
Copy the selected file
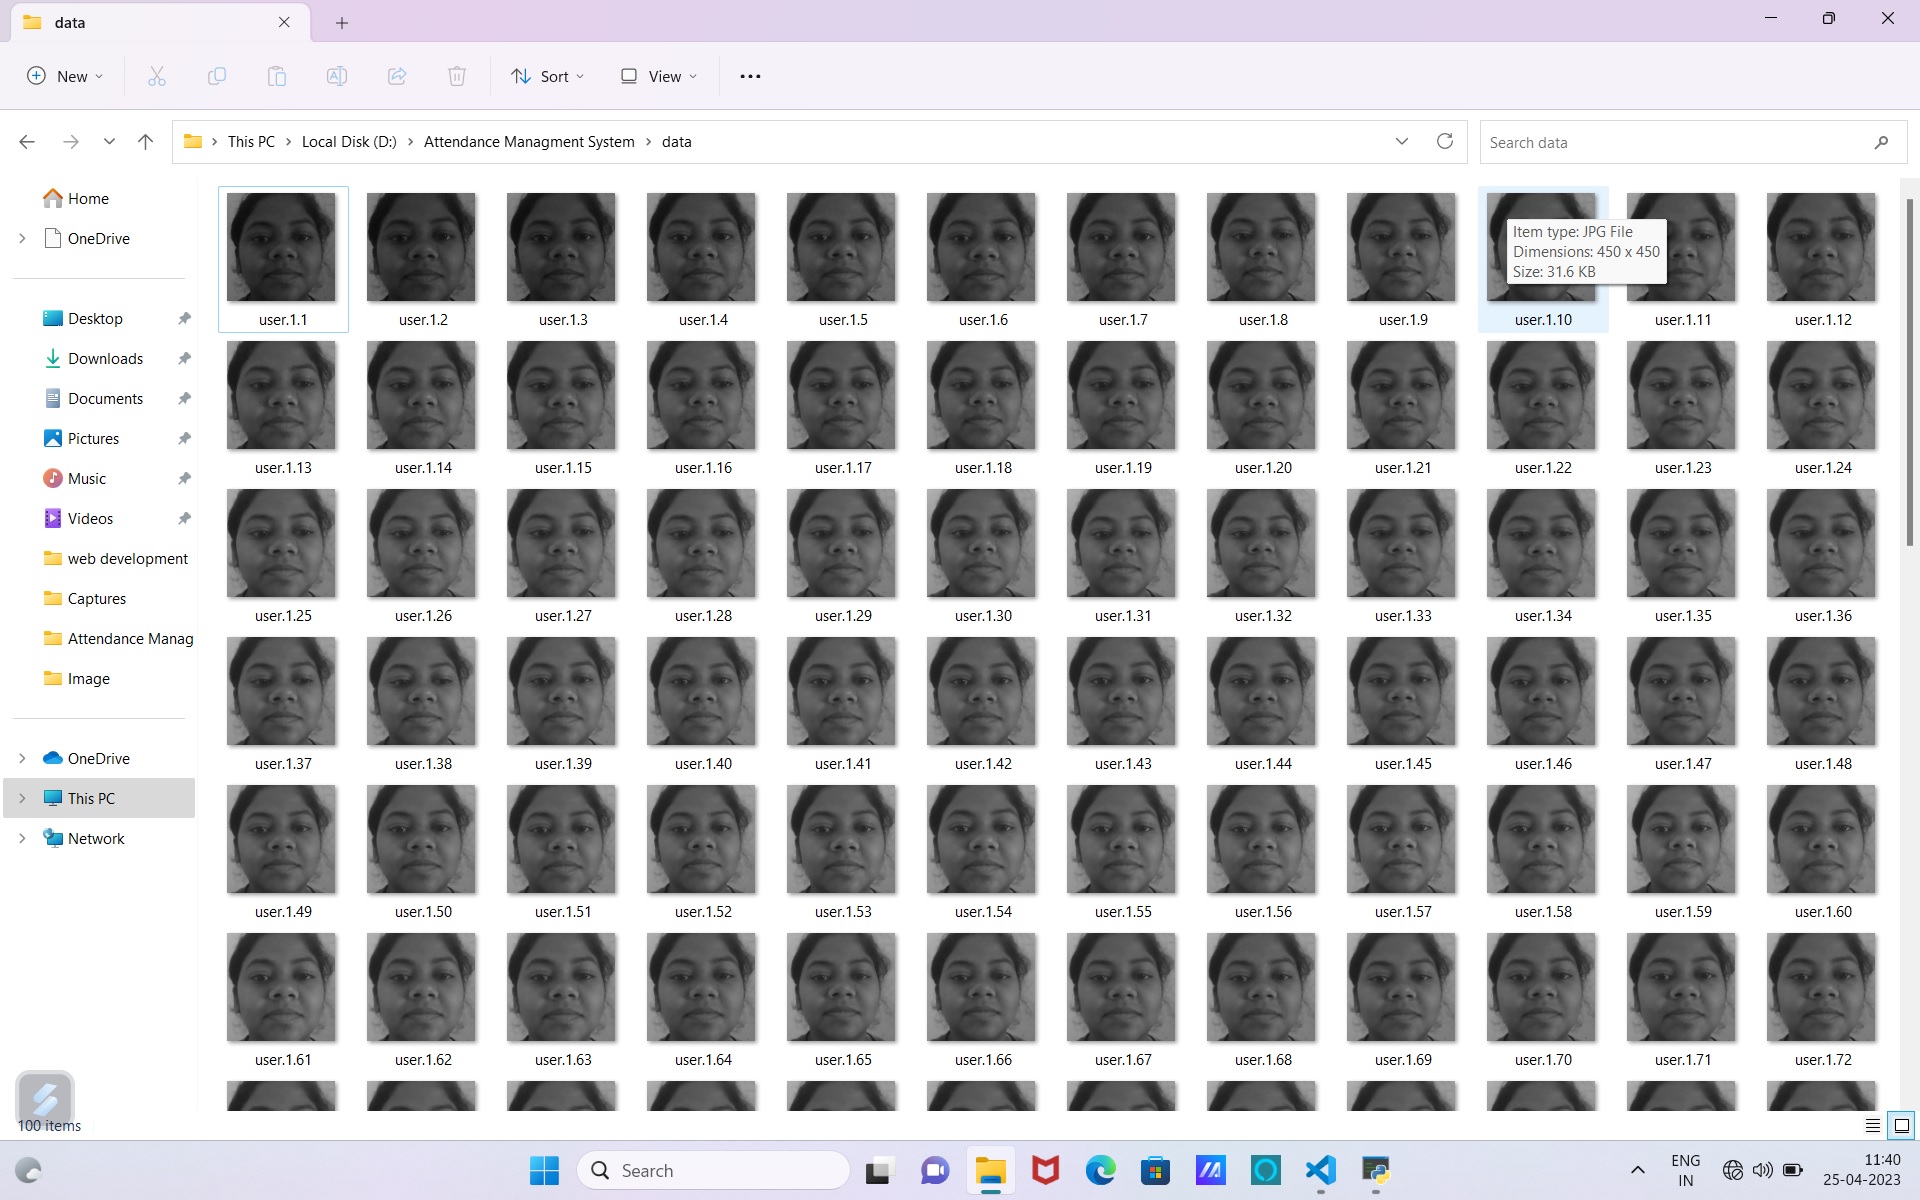click(x=216, y=75)
